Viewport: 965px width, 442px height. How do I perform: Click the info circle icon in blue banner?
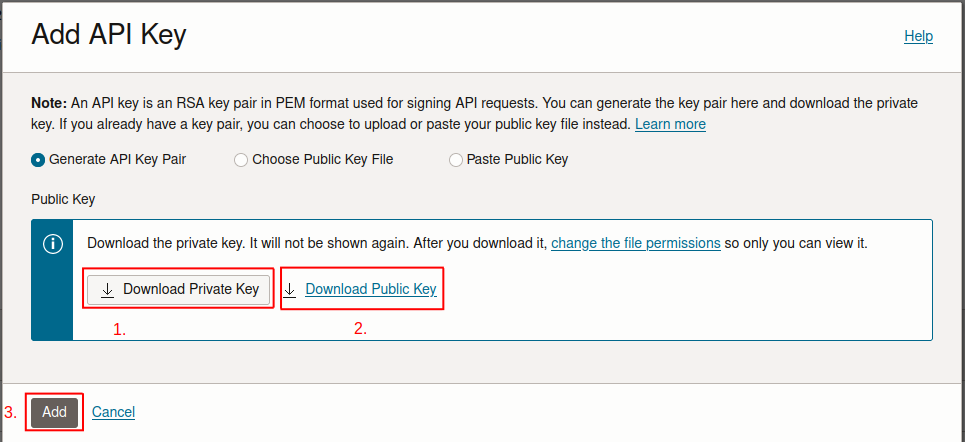(x=52, y=244)
